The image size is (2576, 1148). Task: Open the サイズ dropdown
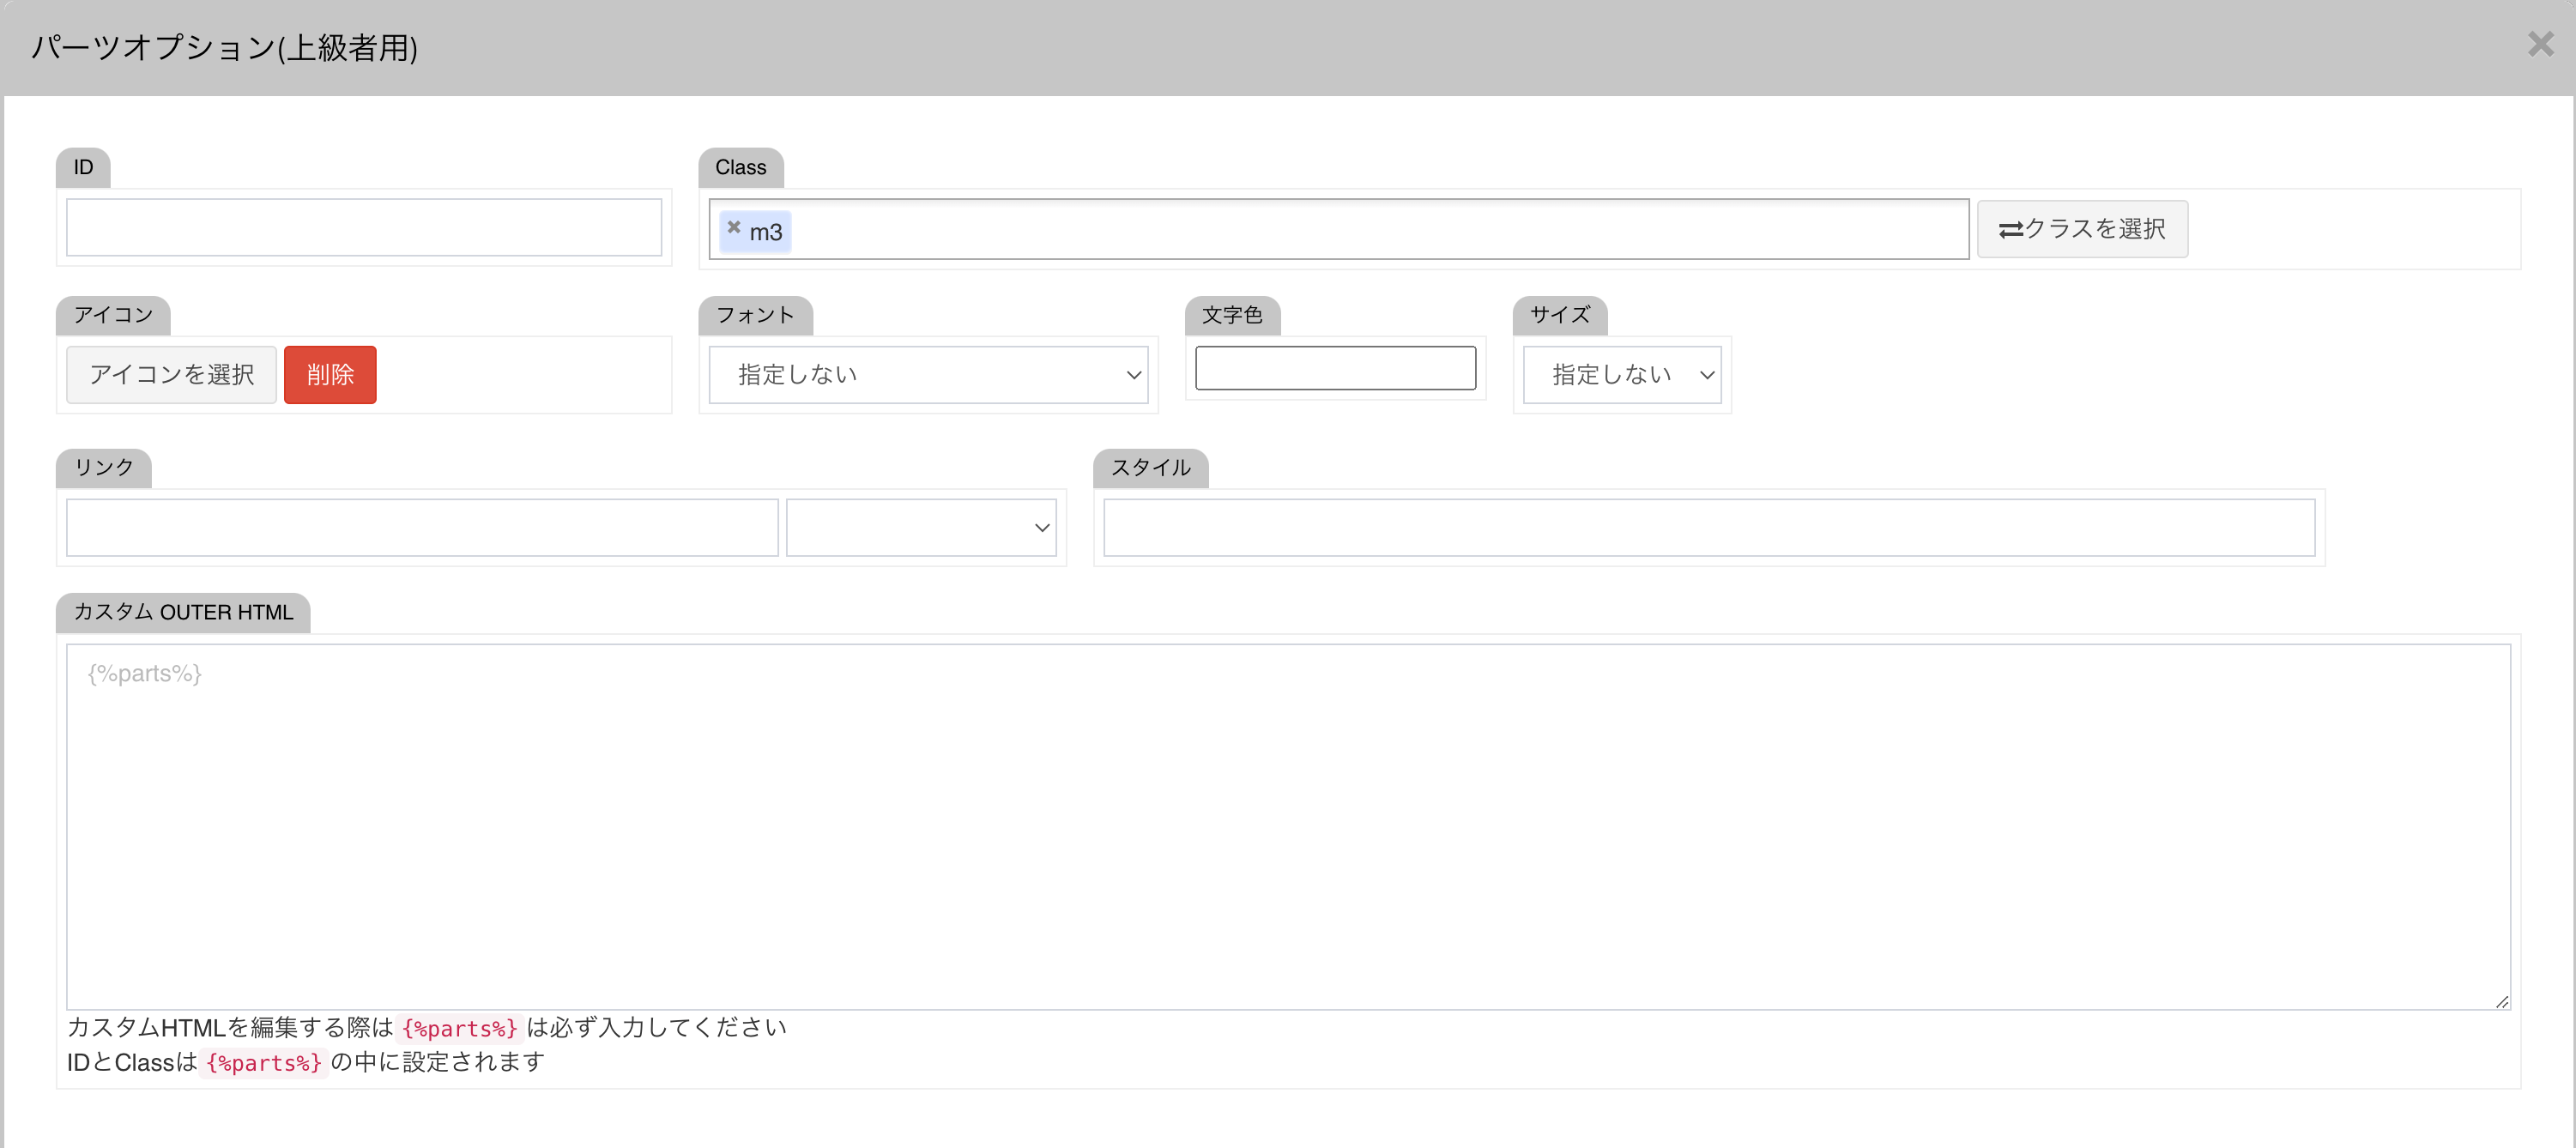1621,374
